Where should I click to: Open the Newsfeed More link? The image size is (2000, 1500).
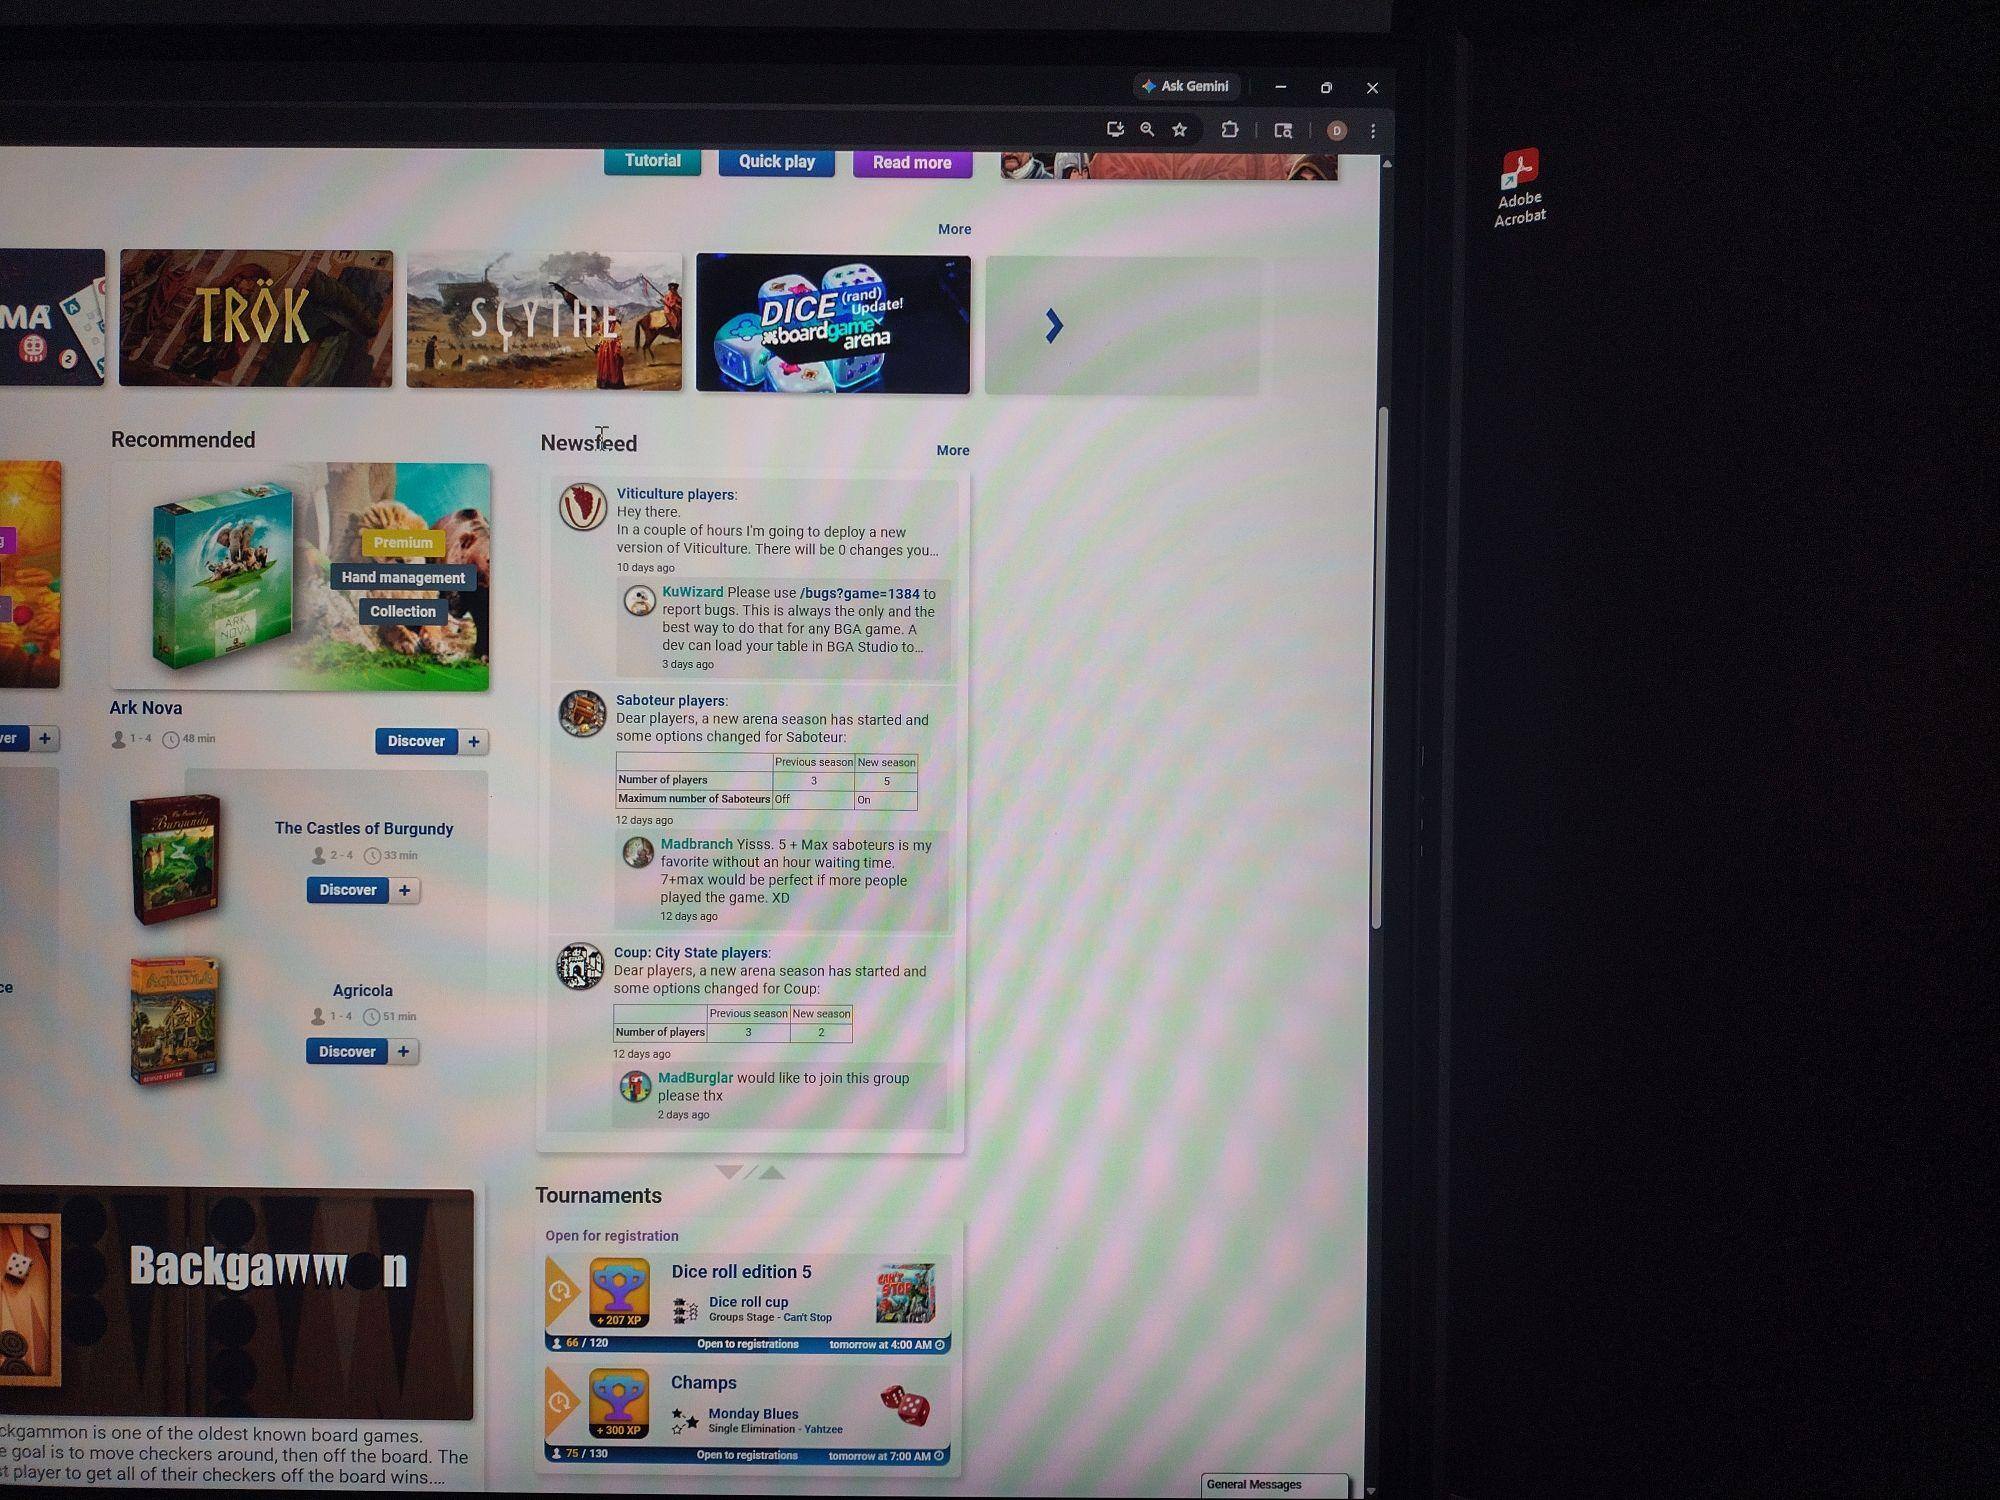click(953, 450)
